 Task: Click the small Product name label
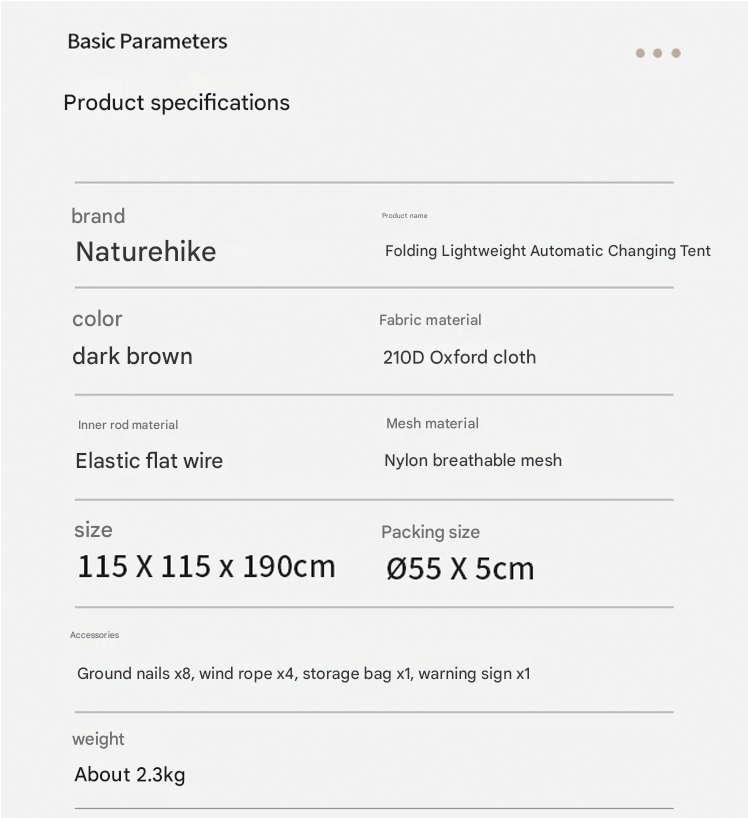click(x=404, y=216)
